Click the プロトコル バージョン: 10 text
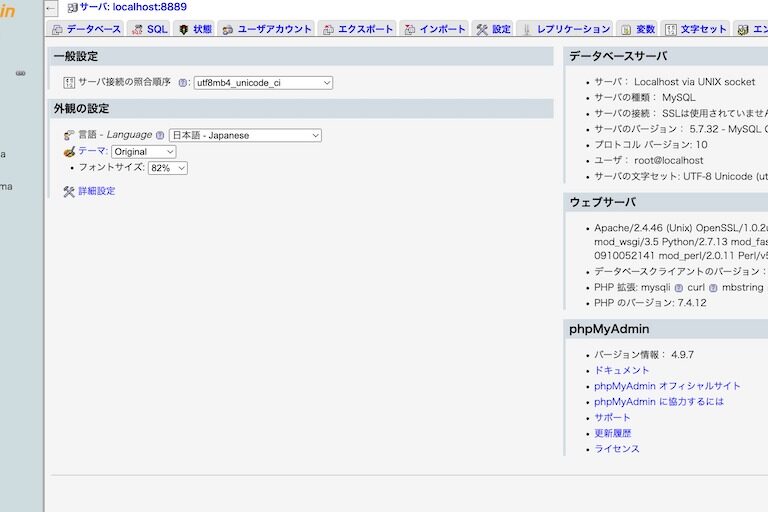 click(651, 145)
